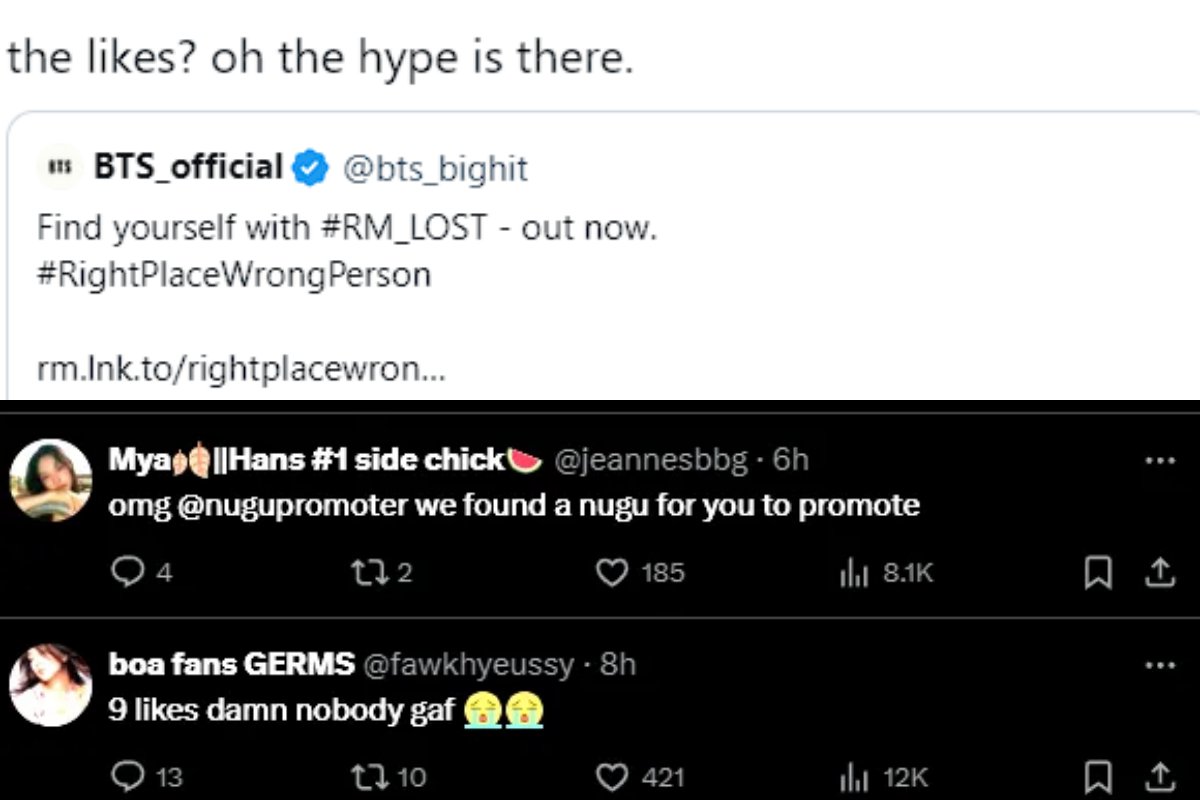Share the boa fans GERMS tweet
The image size is (1200, 800).
tap(1158, 777)
